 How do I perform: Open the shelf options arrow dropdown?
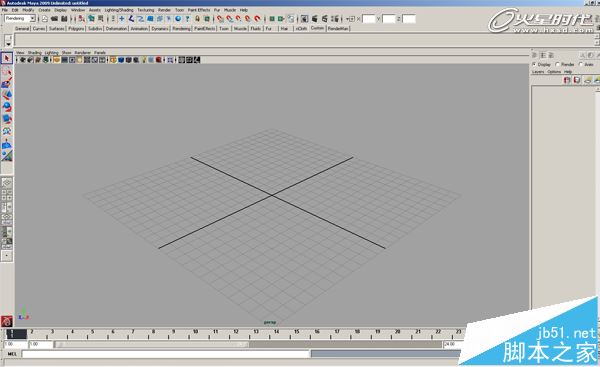pos(8,44)
